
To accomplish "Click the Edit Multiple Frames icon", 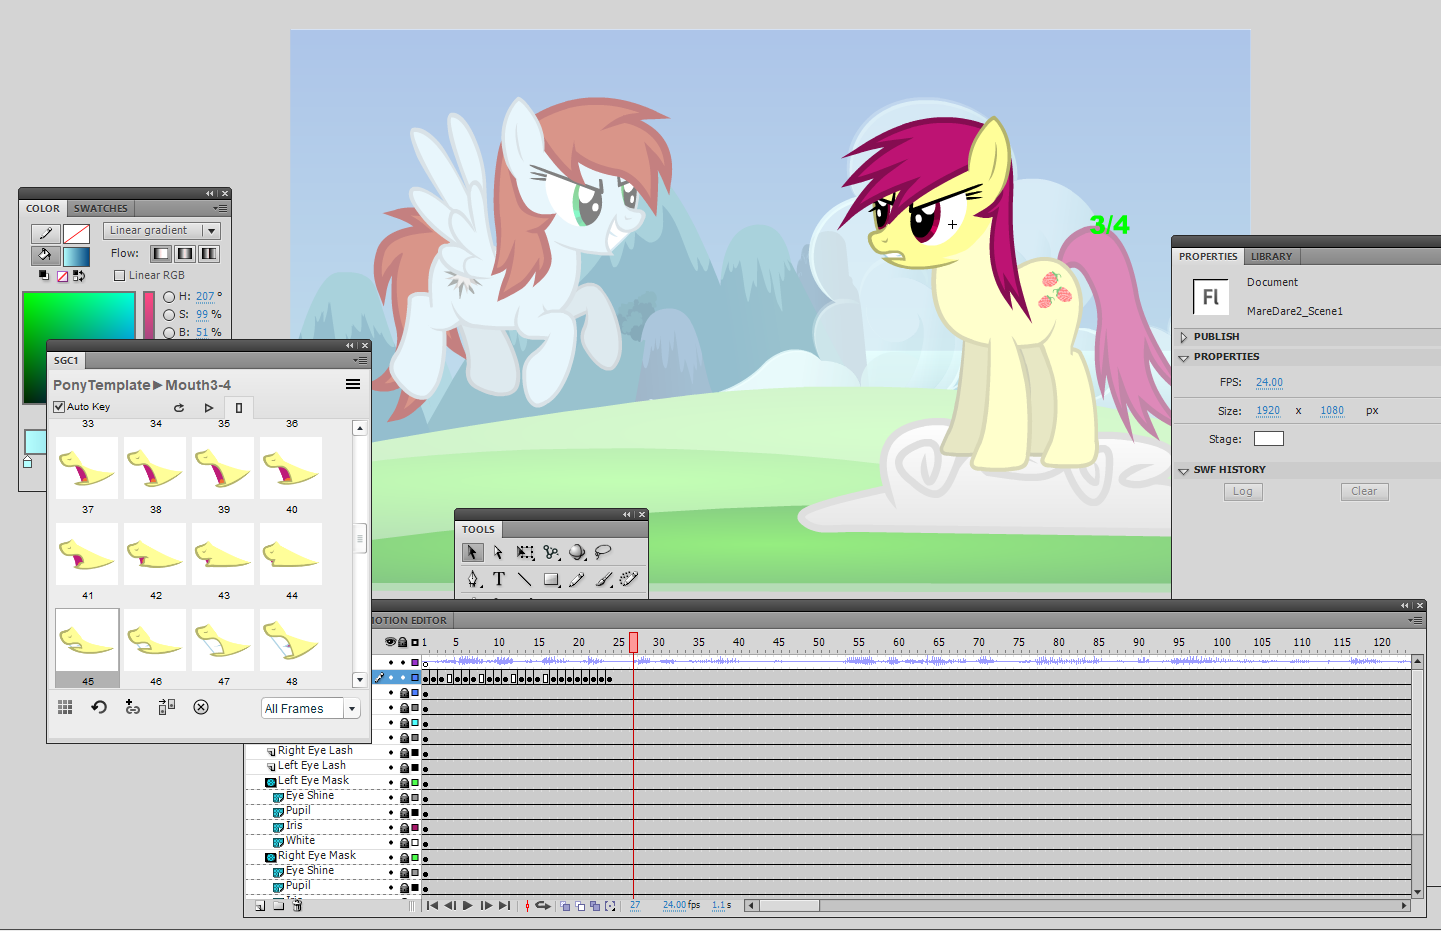I will tap(595, 906).
